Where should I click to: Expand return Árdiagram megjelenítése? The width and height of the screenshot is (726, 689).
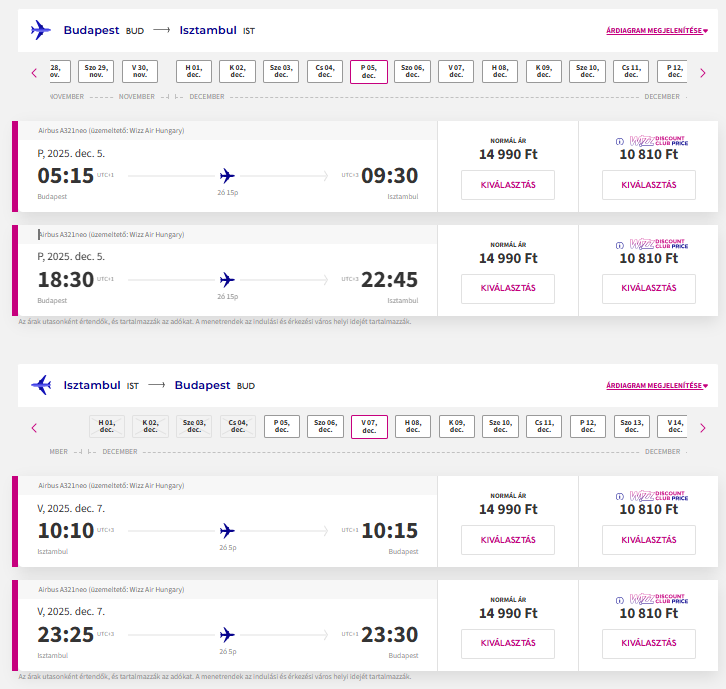point(657,385)
